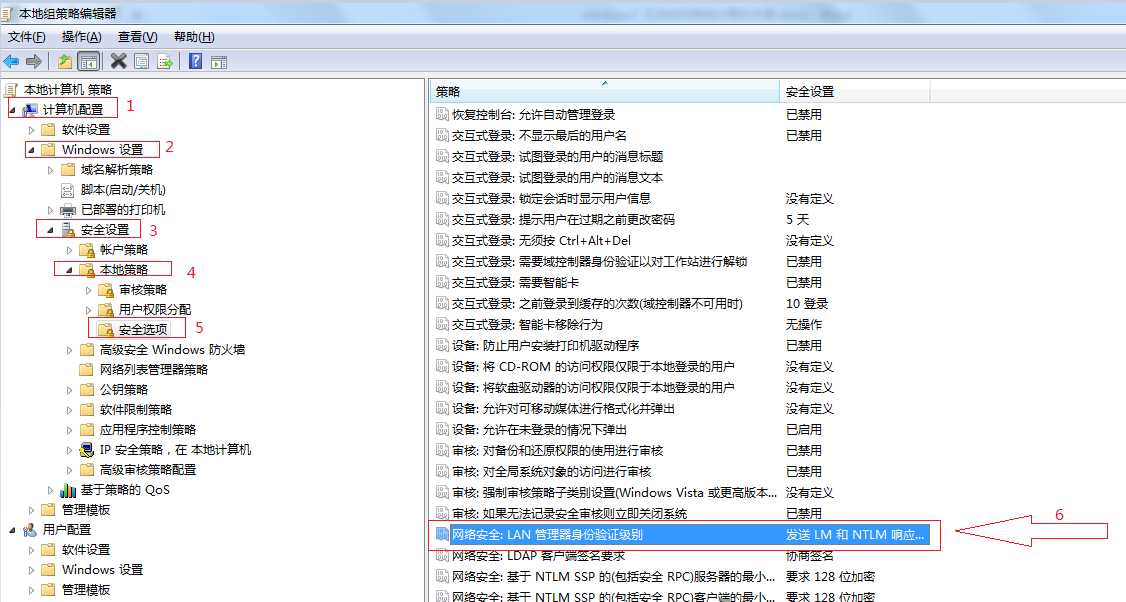Viewport: 1126px width, 602px height.
Task: Select 管理模板 under 计算机配置
Action: (x=85, y=510)
